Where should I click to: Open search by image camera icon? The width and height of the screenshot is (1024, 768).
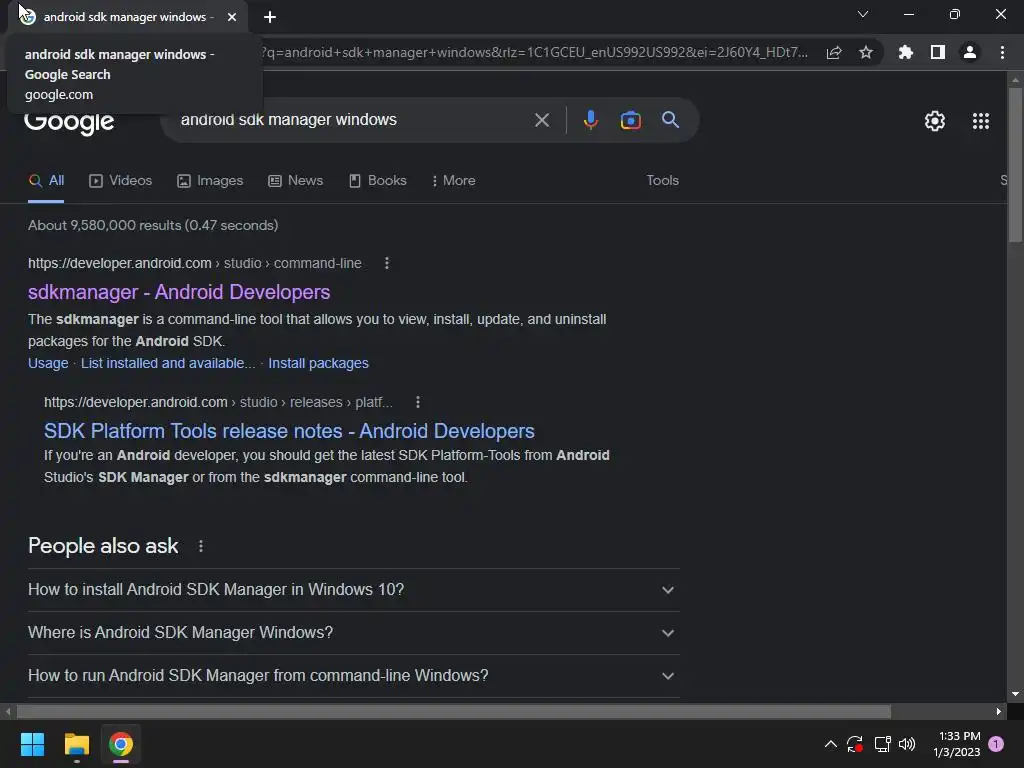tap(630, 120)
